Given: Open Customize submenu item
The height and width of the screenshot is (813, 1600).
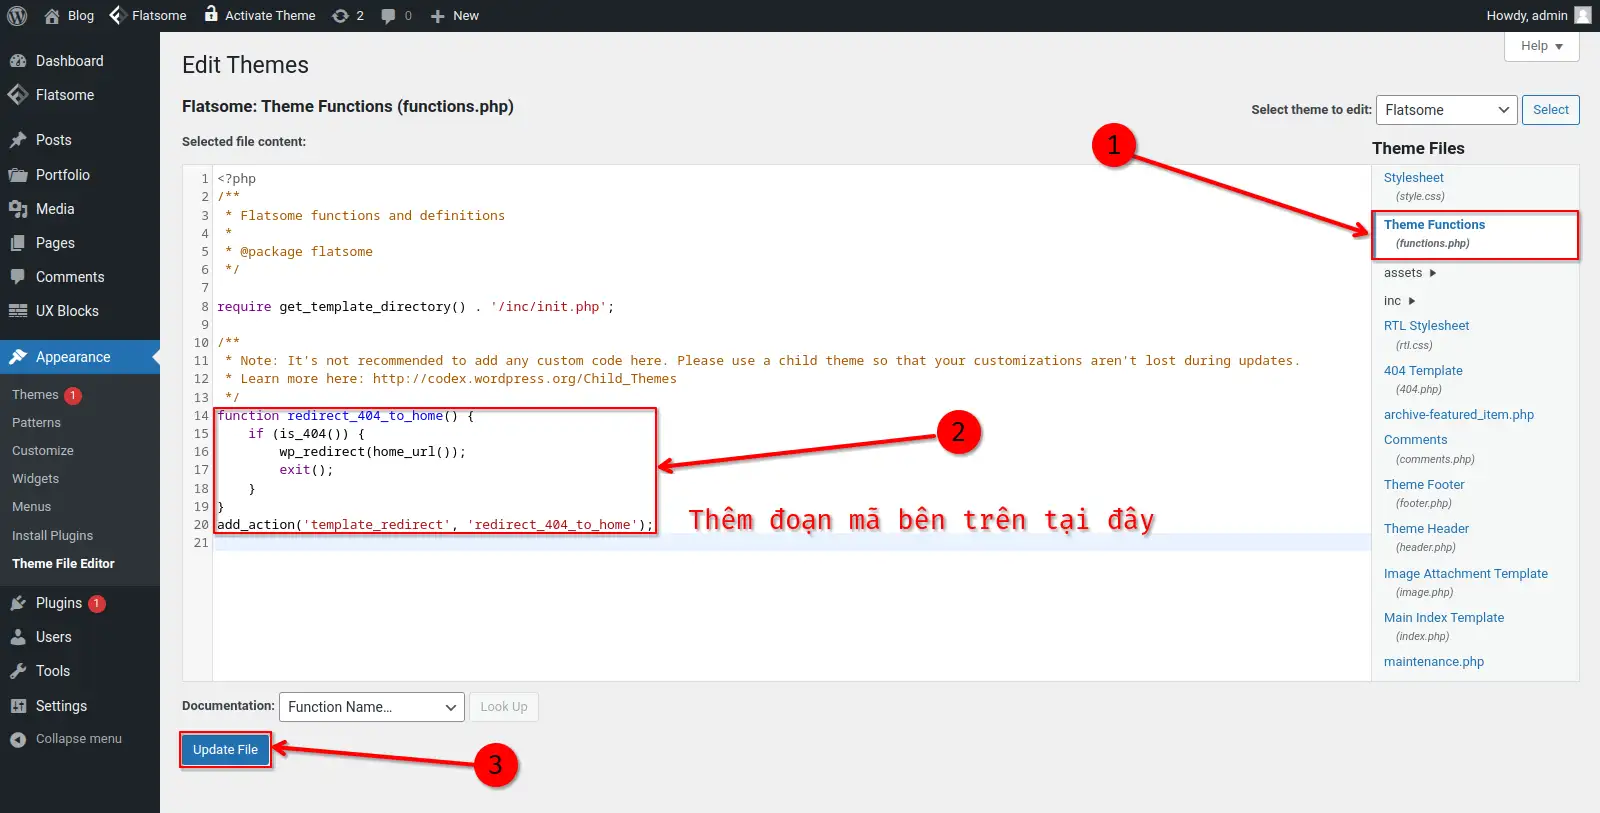Looking at the screenshot, I should click(43, 451).
